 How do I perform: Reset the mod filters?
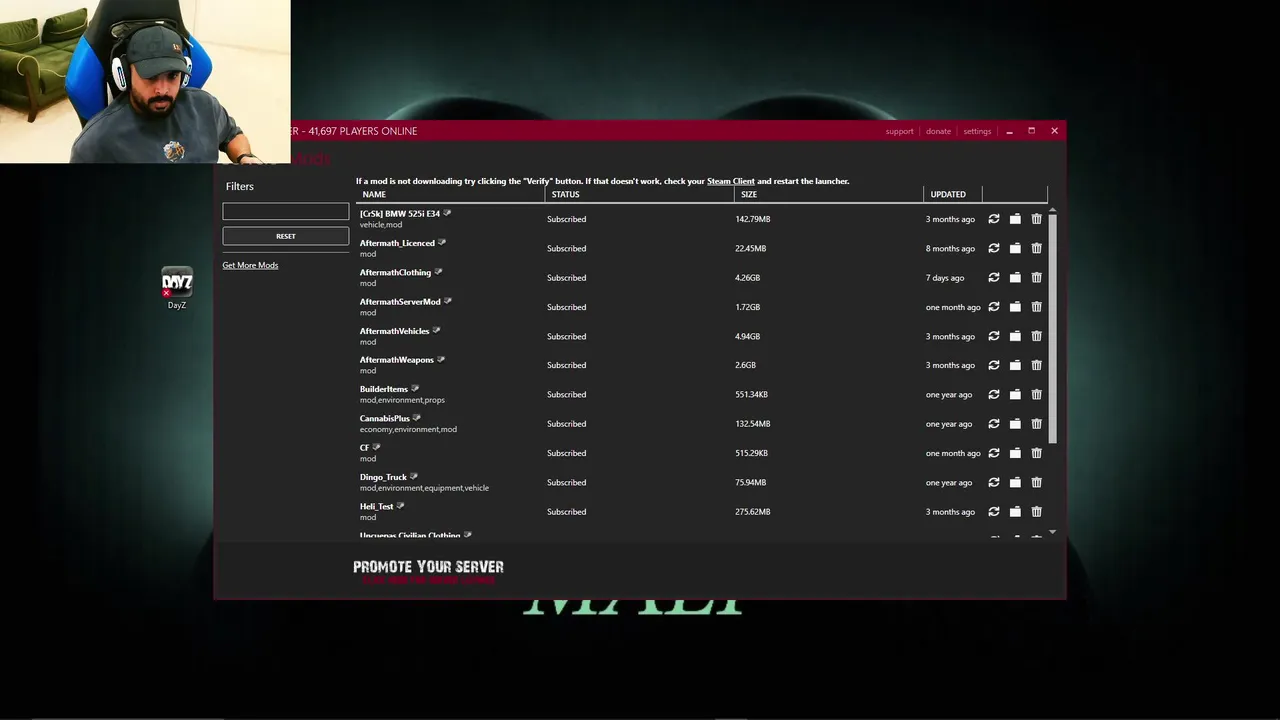click(286, 236)
